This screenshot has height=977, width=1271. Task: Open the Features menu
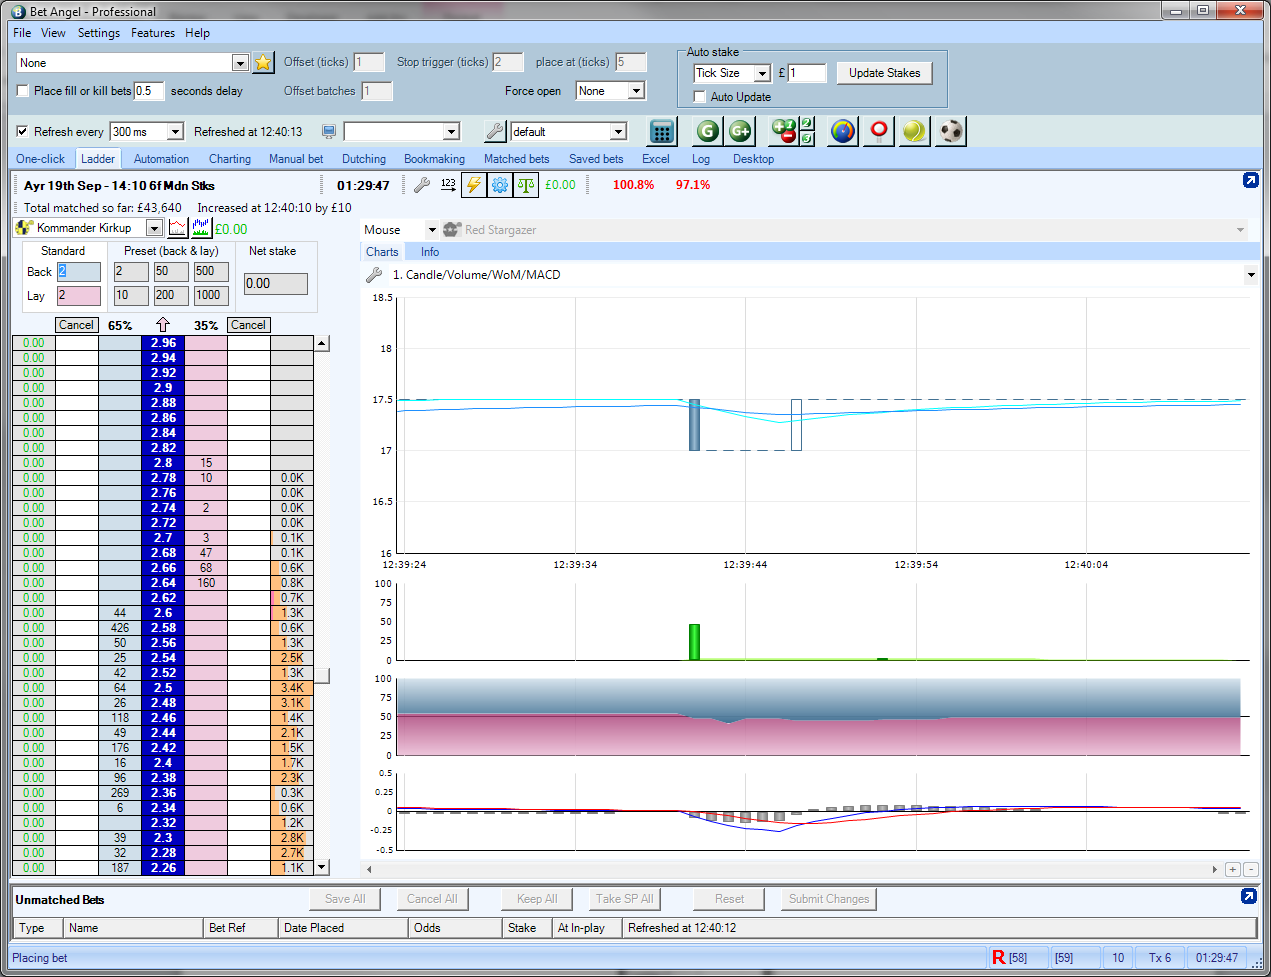pos(153,33)
